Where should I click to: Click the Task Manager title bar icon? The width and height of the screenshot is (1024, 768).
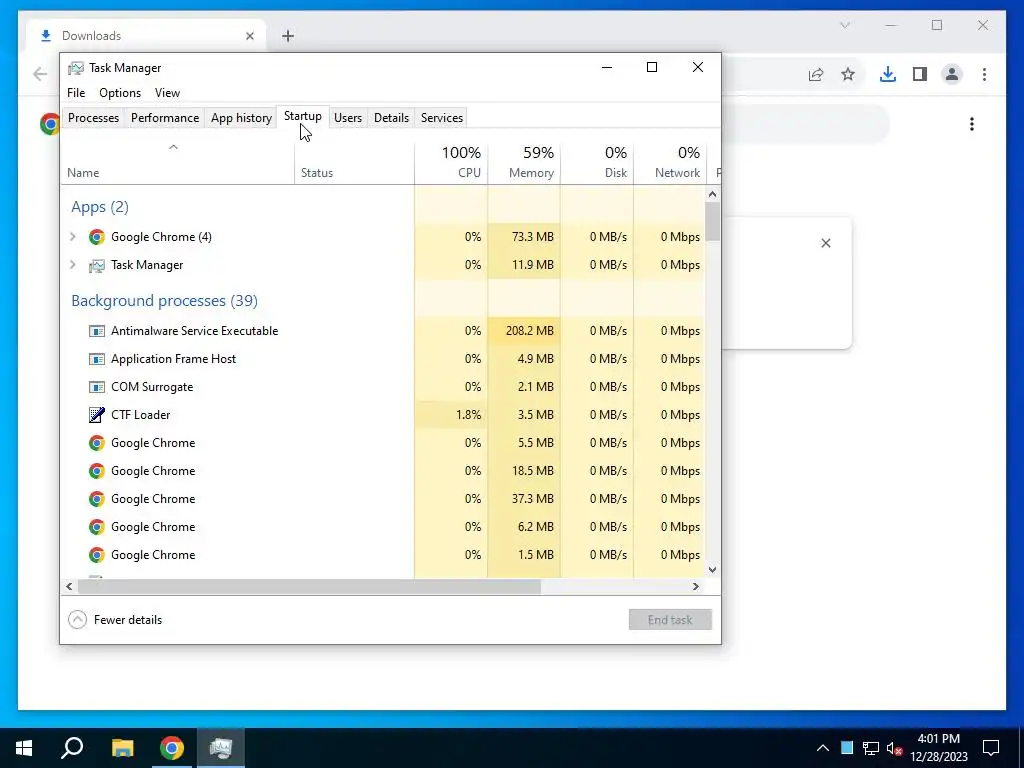pyautogui.click(x=76, y=68)
